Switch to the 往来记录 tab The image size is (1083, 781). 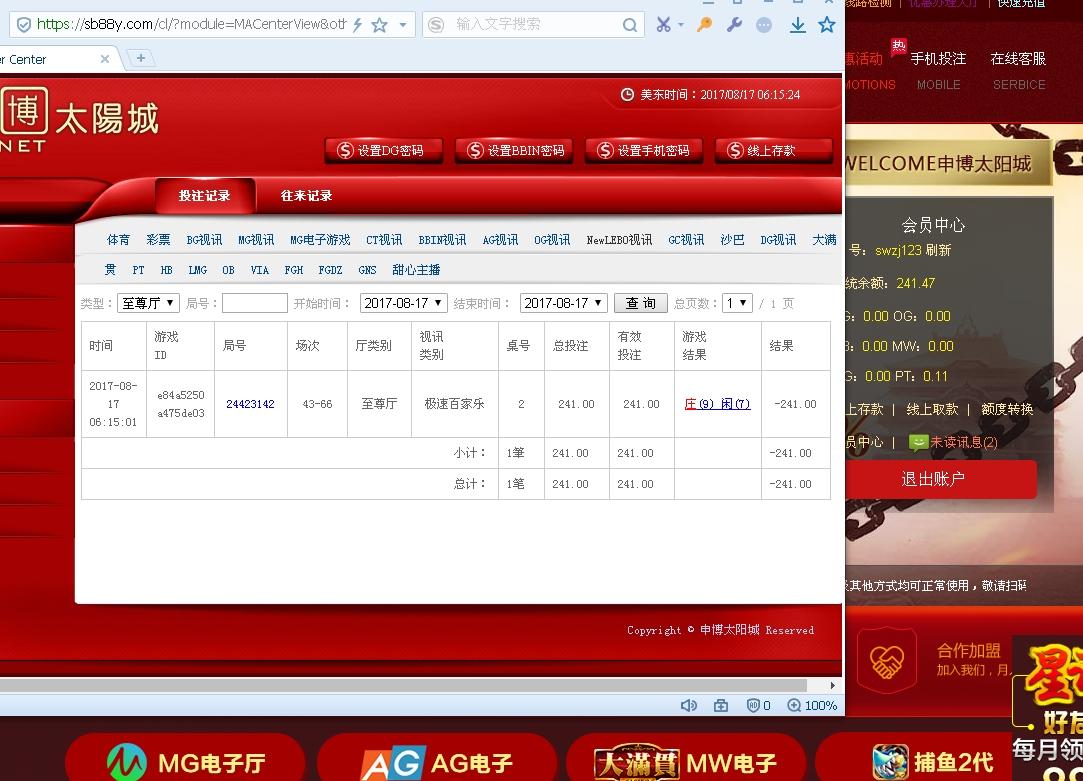coord(306,195)
